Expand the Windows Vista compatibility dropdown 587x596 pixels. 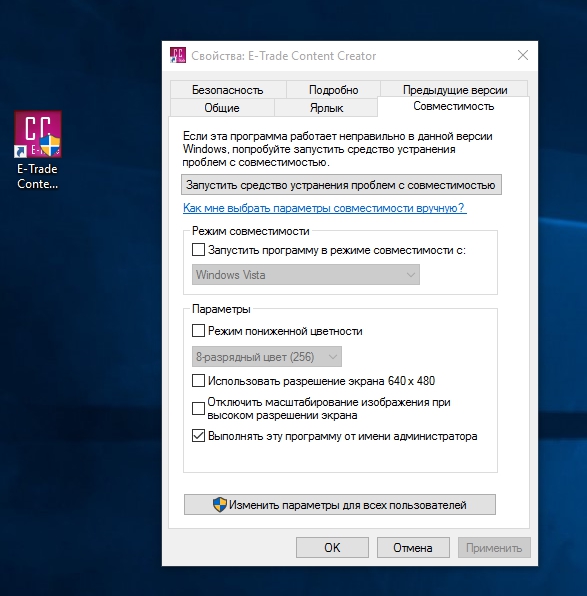click(x=306, y=274)
